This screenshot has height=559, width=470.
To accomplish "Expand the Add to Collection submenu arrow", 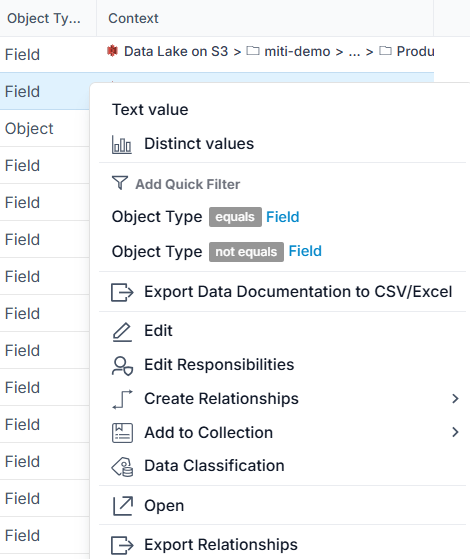I will tap(455, 432).
